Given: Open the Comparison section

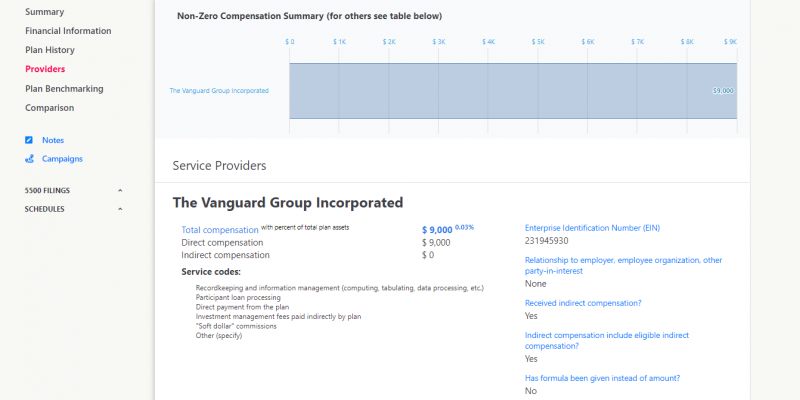Looking at the screenshot, I should [x=49, y=107].
